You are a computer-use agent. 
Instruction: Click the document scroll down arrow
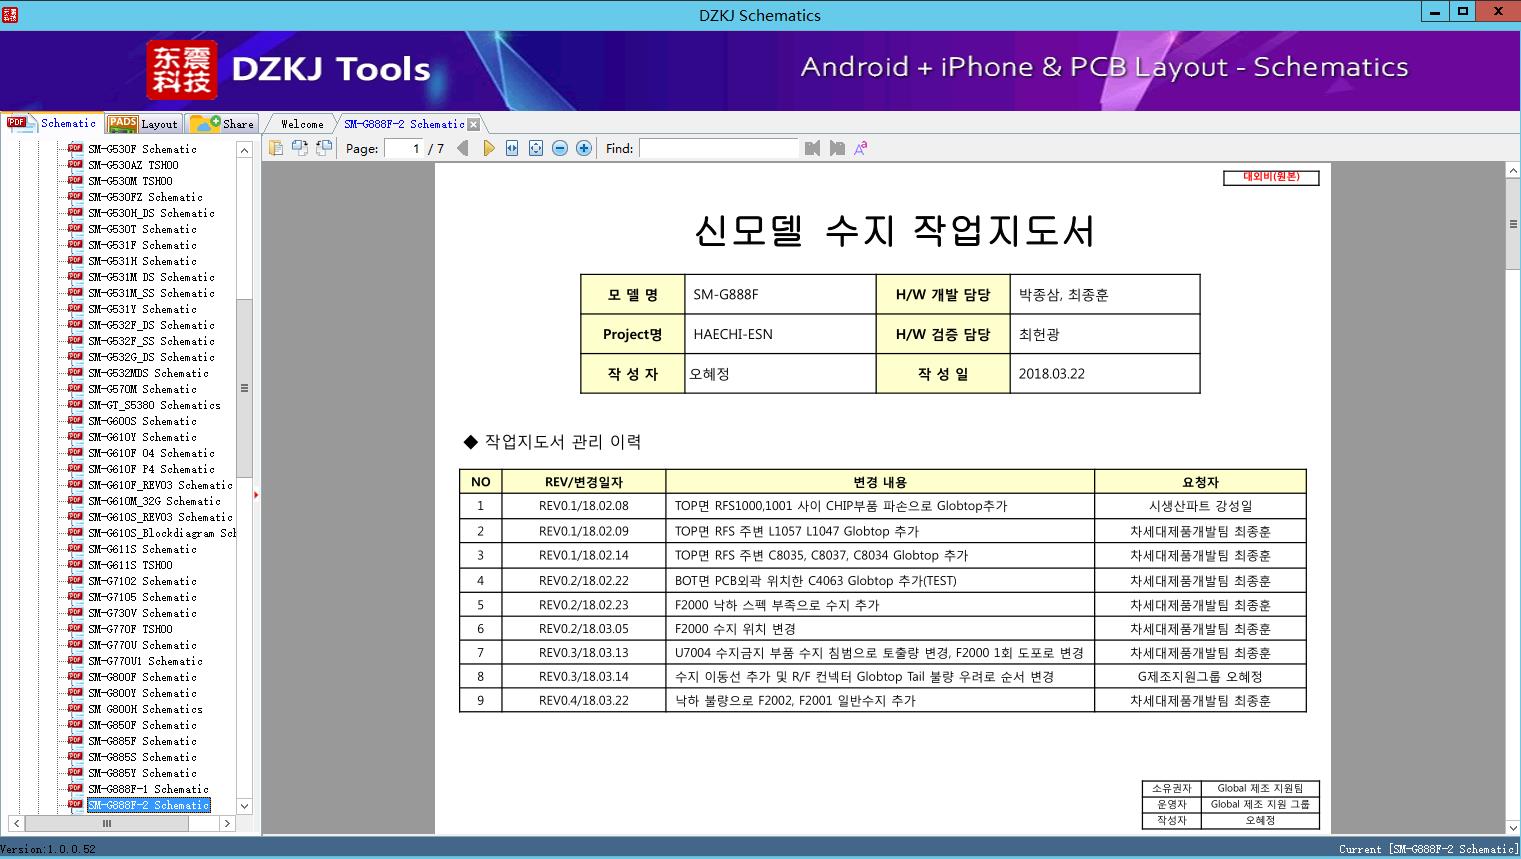click(1513, 827)
